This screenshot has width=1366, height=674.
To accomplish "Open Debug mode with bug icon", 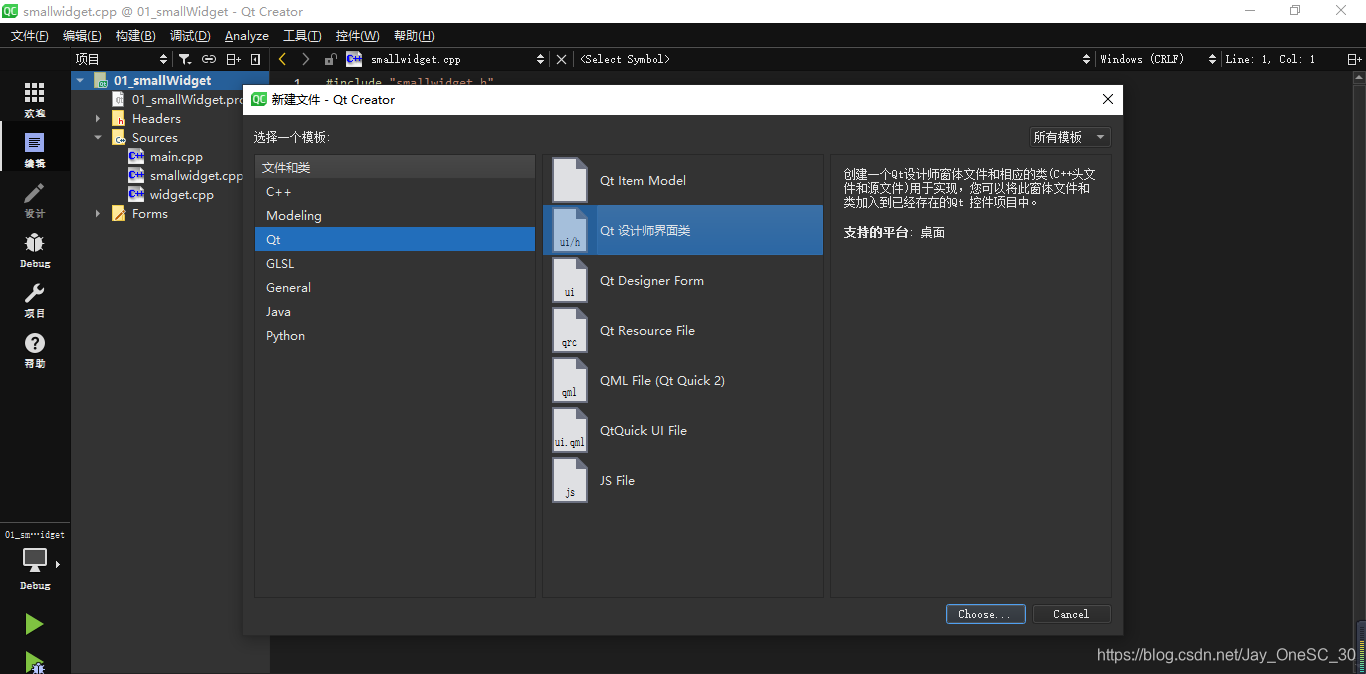I will point(35,250).
